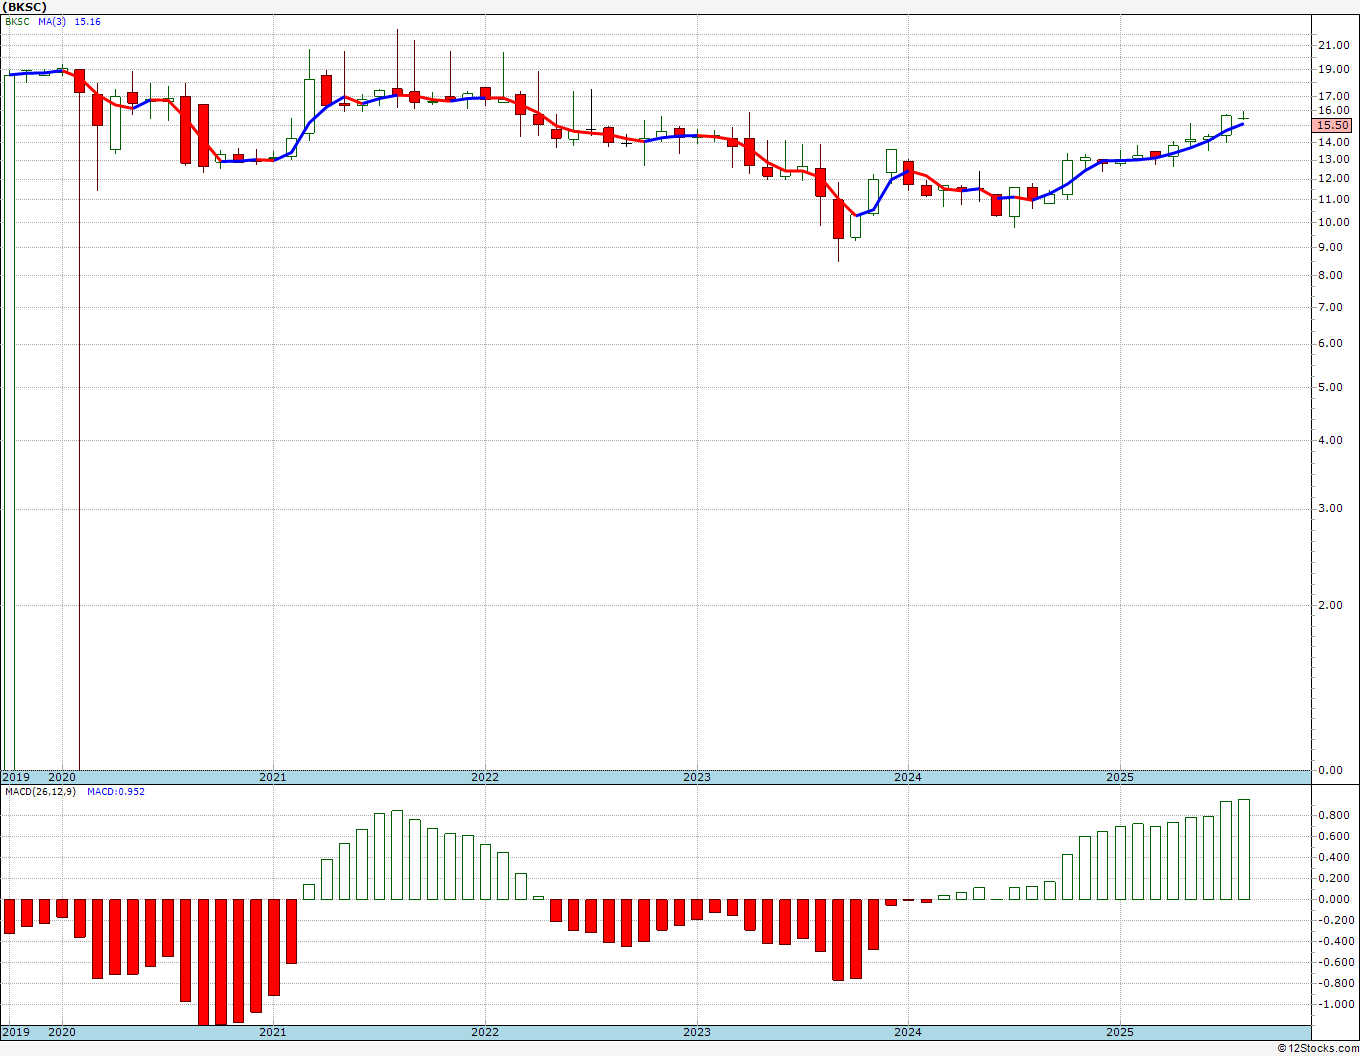The width and height of the screenshot is (1360, 1056).
Task: Click the 0.800 MACD axis label
Action: click(1333, 815)
